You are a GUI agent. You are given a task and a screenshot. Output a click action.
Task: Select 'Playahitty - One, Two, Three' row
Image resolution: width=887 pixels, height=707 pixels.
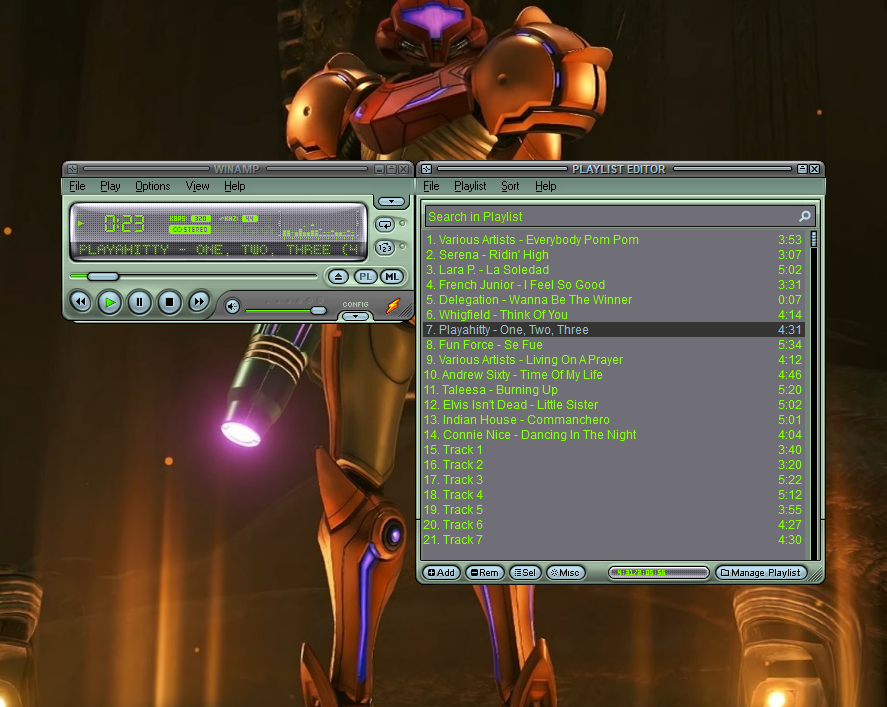[613, 330]
